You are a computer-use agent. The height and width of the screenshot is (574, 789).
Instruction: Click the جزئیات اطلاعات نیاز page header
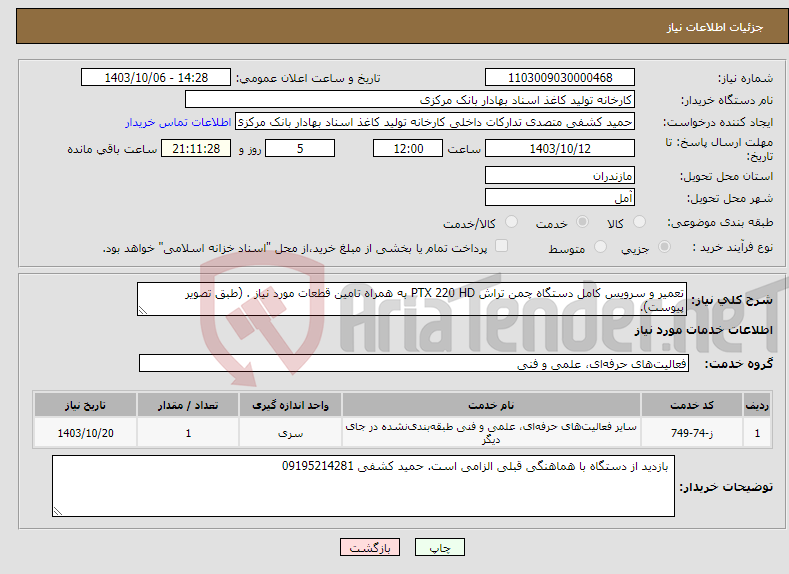pos(715,27)
